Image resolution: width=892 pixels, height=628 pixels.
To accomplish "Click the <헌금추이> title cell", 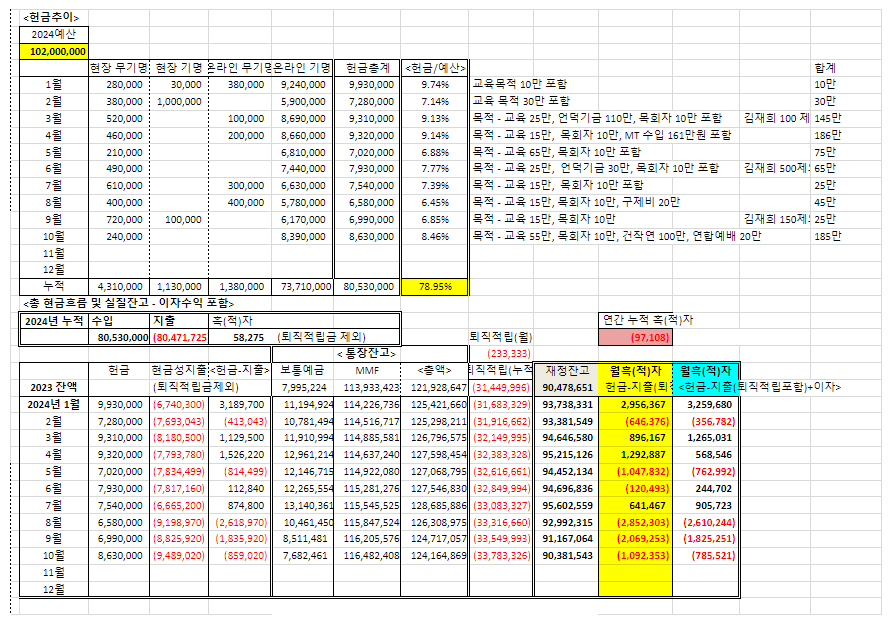I will pyautogui.click(x=51, y=18).
